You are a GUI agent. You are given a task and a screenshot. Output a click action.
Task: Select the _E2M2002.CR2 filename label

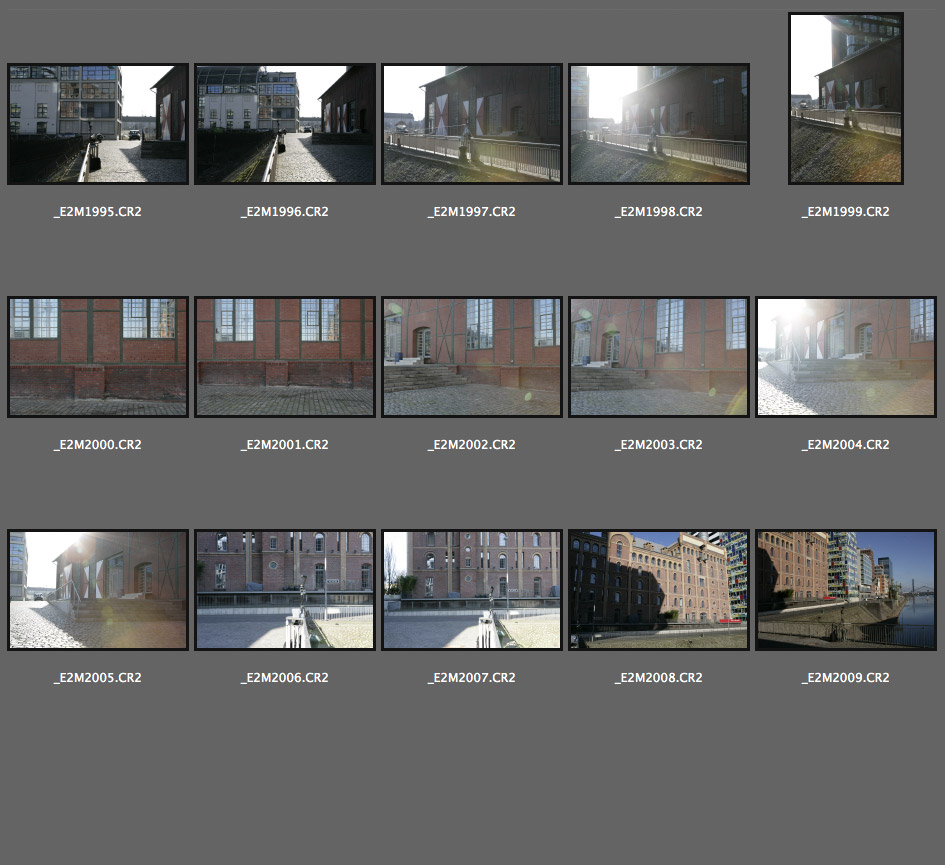click(472, 445)
